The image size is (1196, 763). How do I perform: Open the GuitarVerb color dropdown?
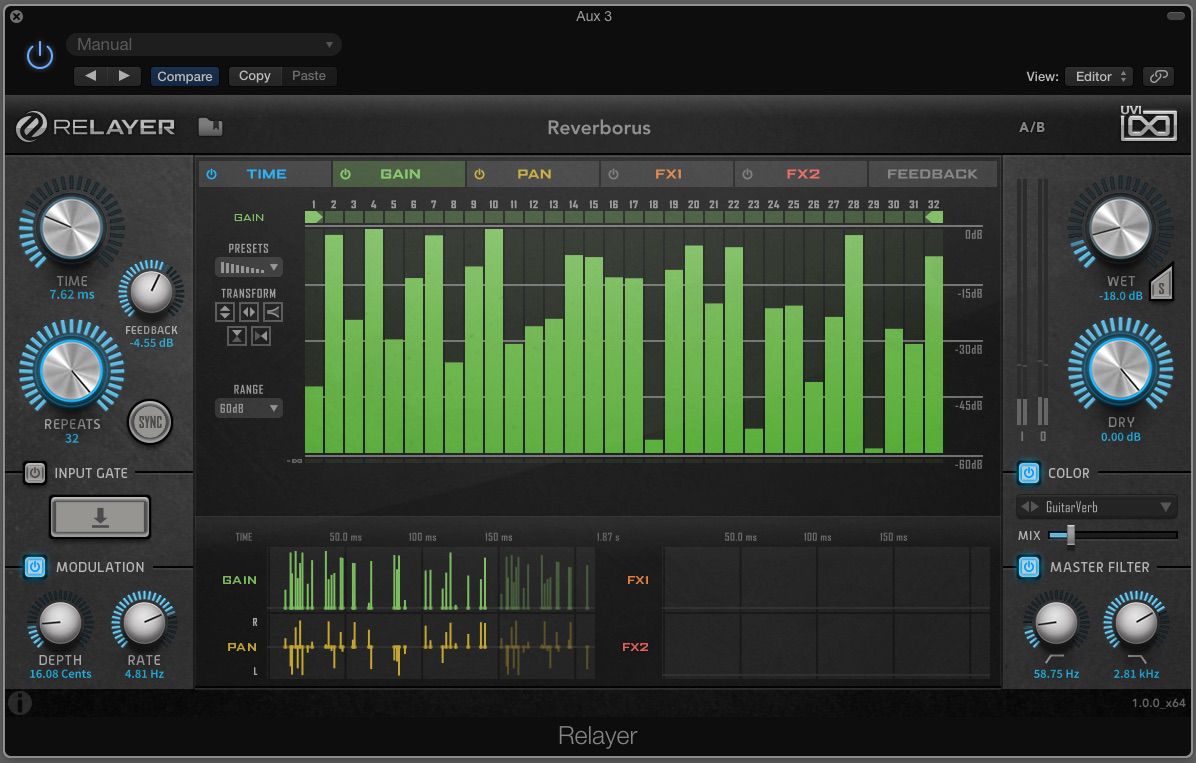[x=1096, y=507]
